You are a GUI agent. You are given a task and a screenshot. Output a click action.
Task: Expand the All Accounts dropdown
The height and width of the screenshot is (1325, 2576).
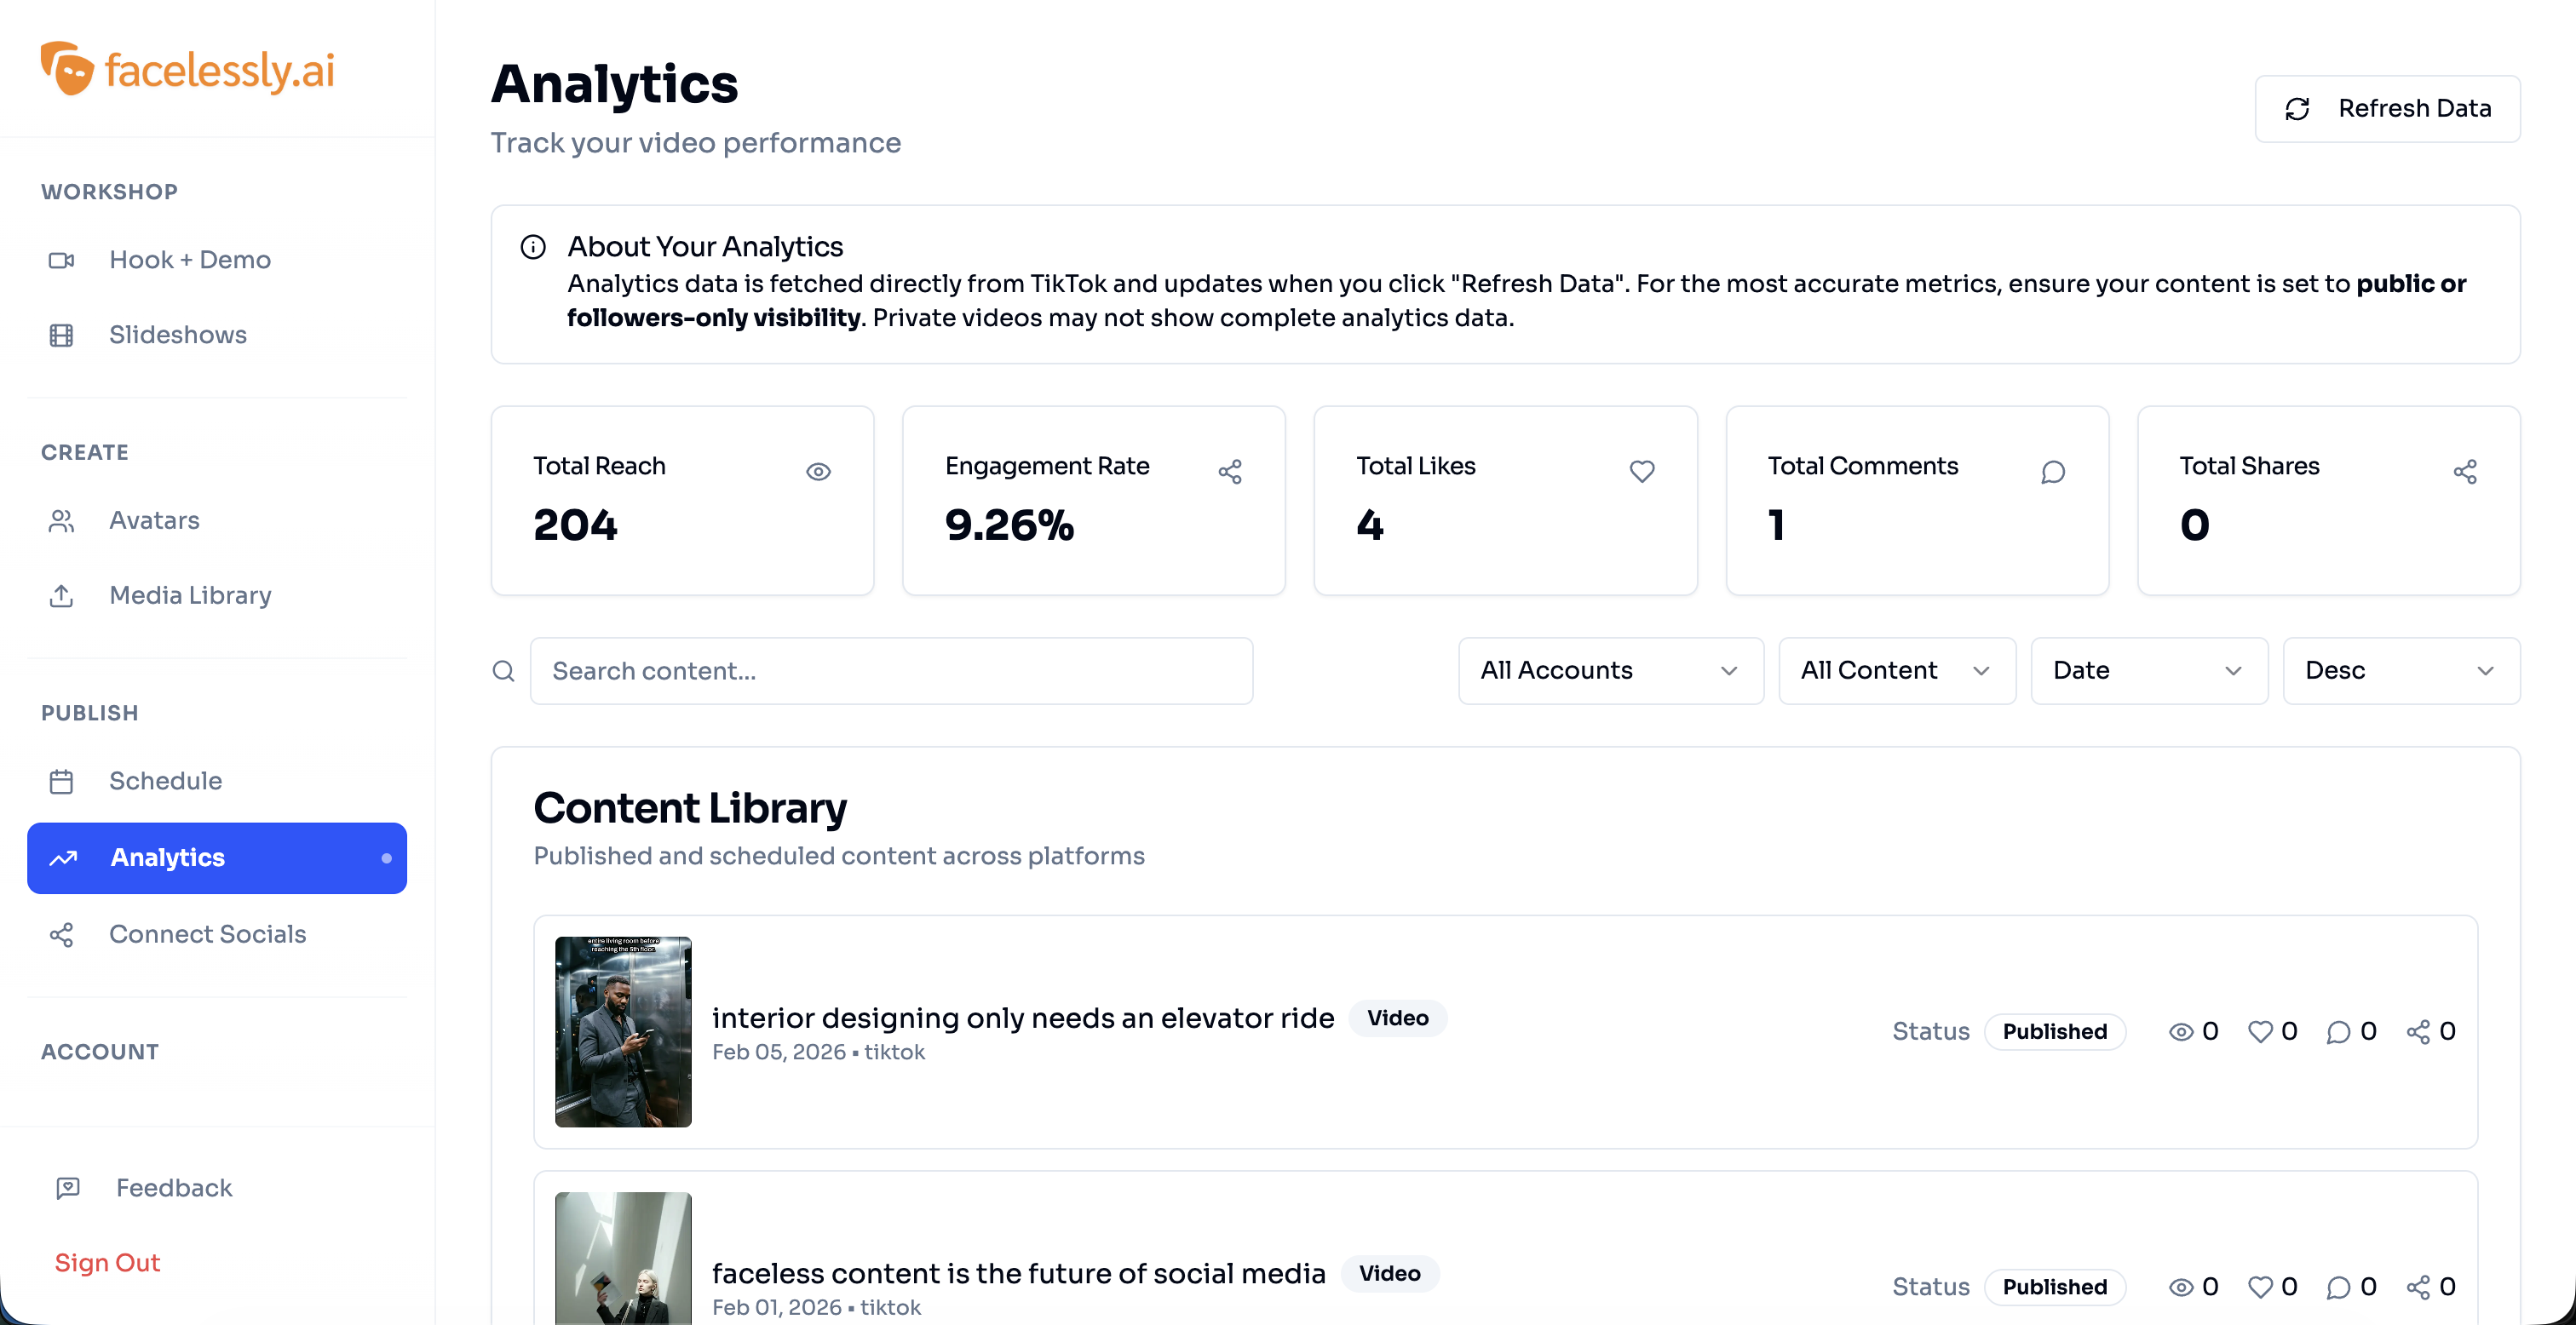pyautogui.click(x=1610, y=671)
